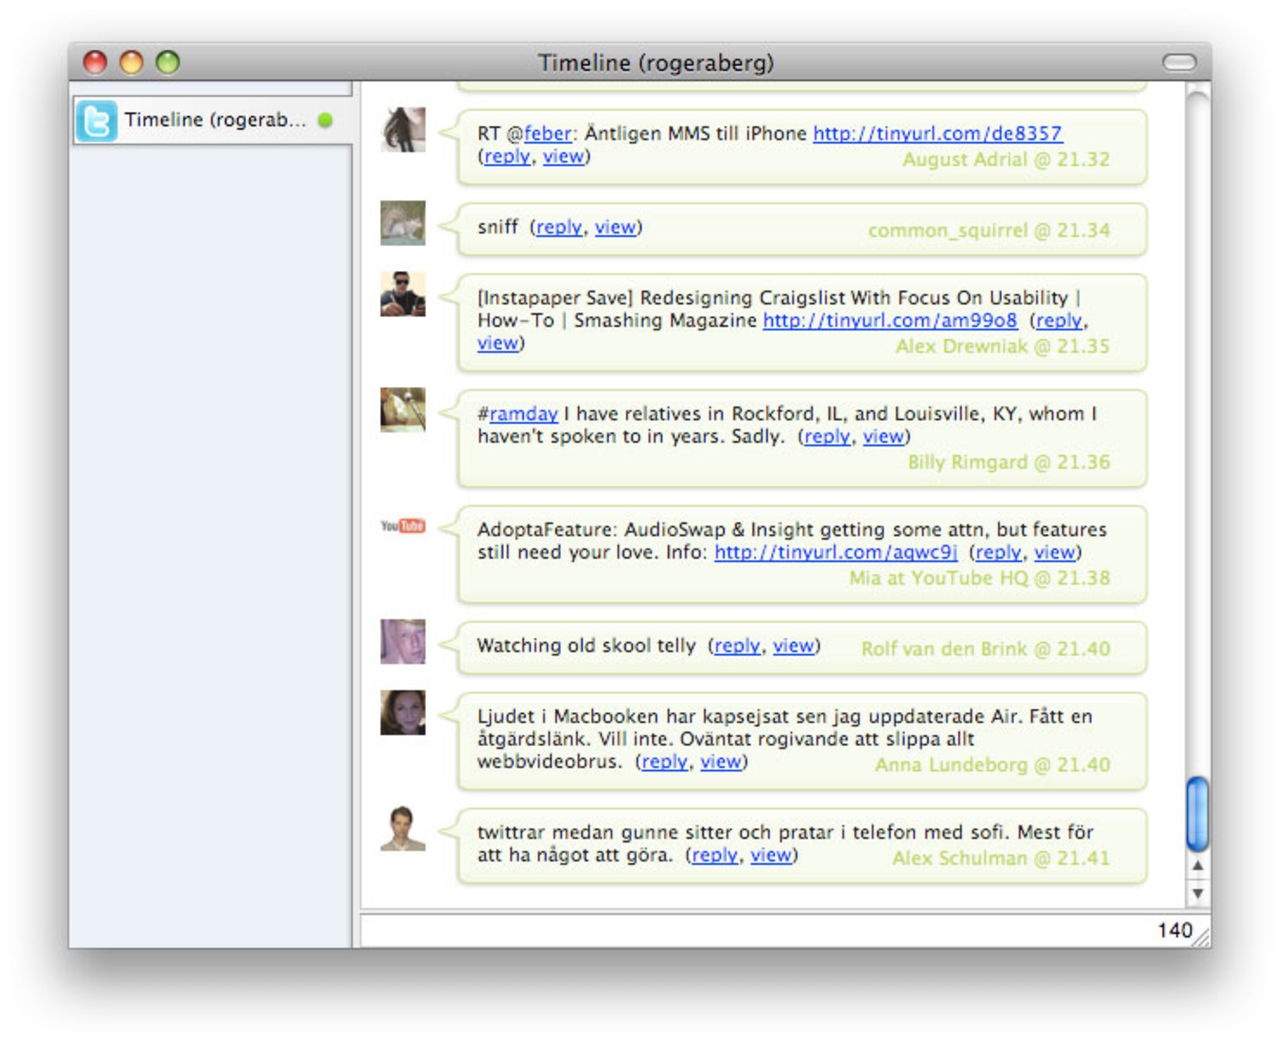The height and width of the screenshot is (1043, 1280).
Task: Open Alex Schulman's profile avatar
Action: pos(403,828)
